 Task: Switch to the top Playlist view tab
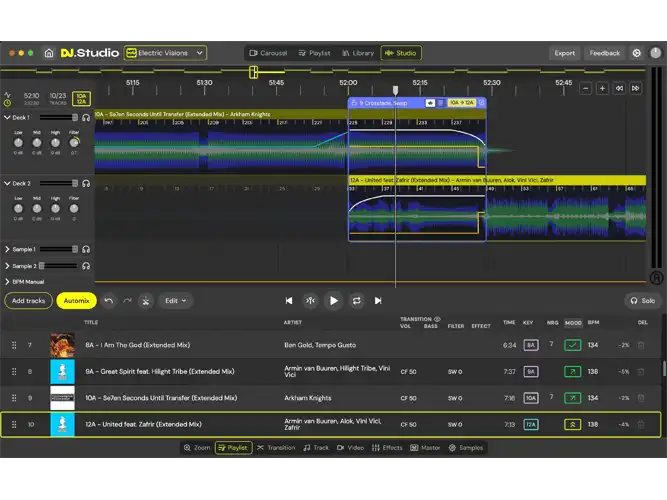[314, 53]
